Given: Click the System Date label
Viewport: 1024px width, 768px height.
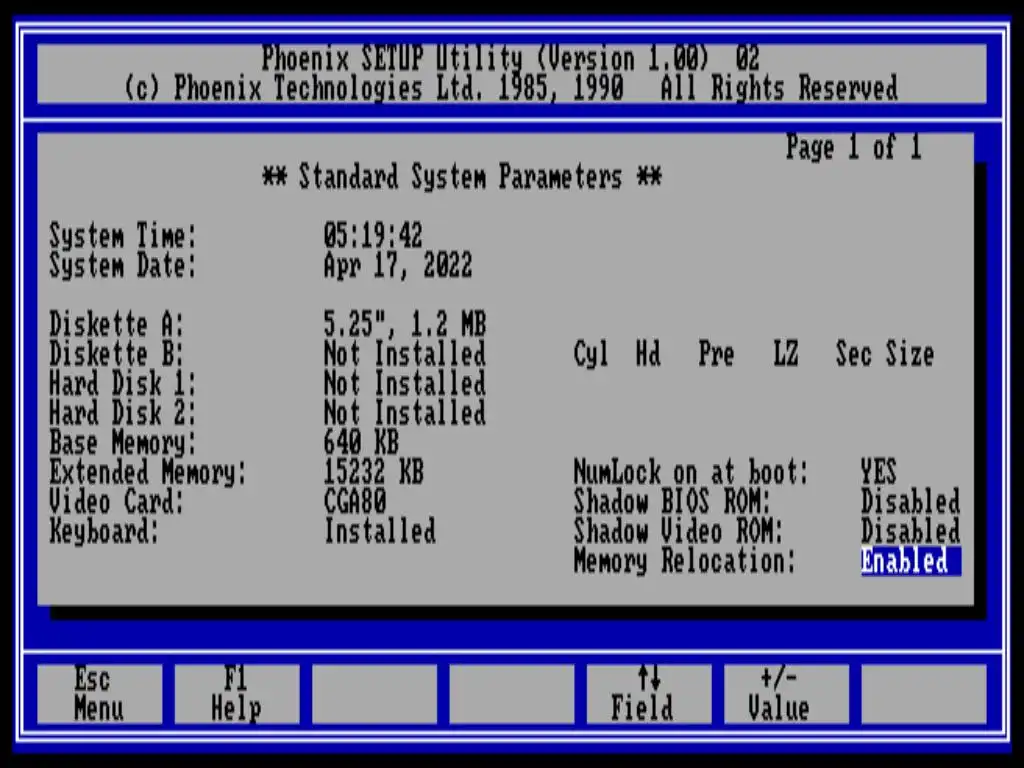Looking at the screenshot, I should coord(123,266).
